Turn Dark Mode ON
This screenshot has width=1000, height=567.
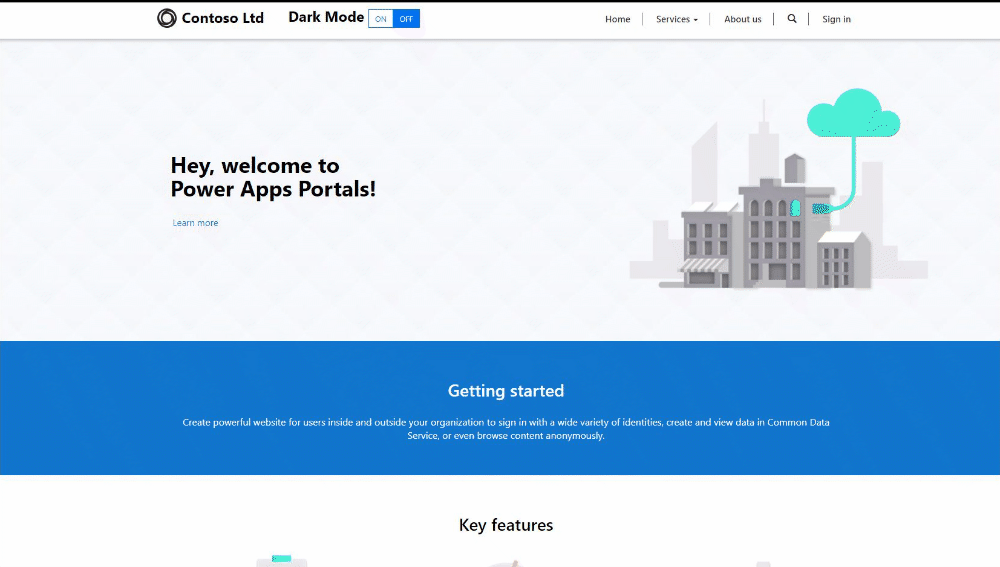[381, 18]
